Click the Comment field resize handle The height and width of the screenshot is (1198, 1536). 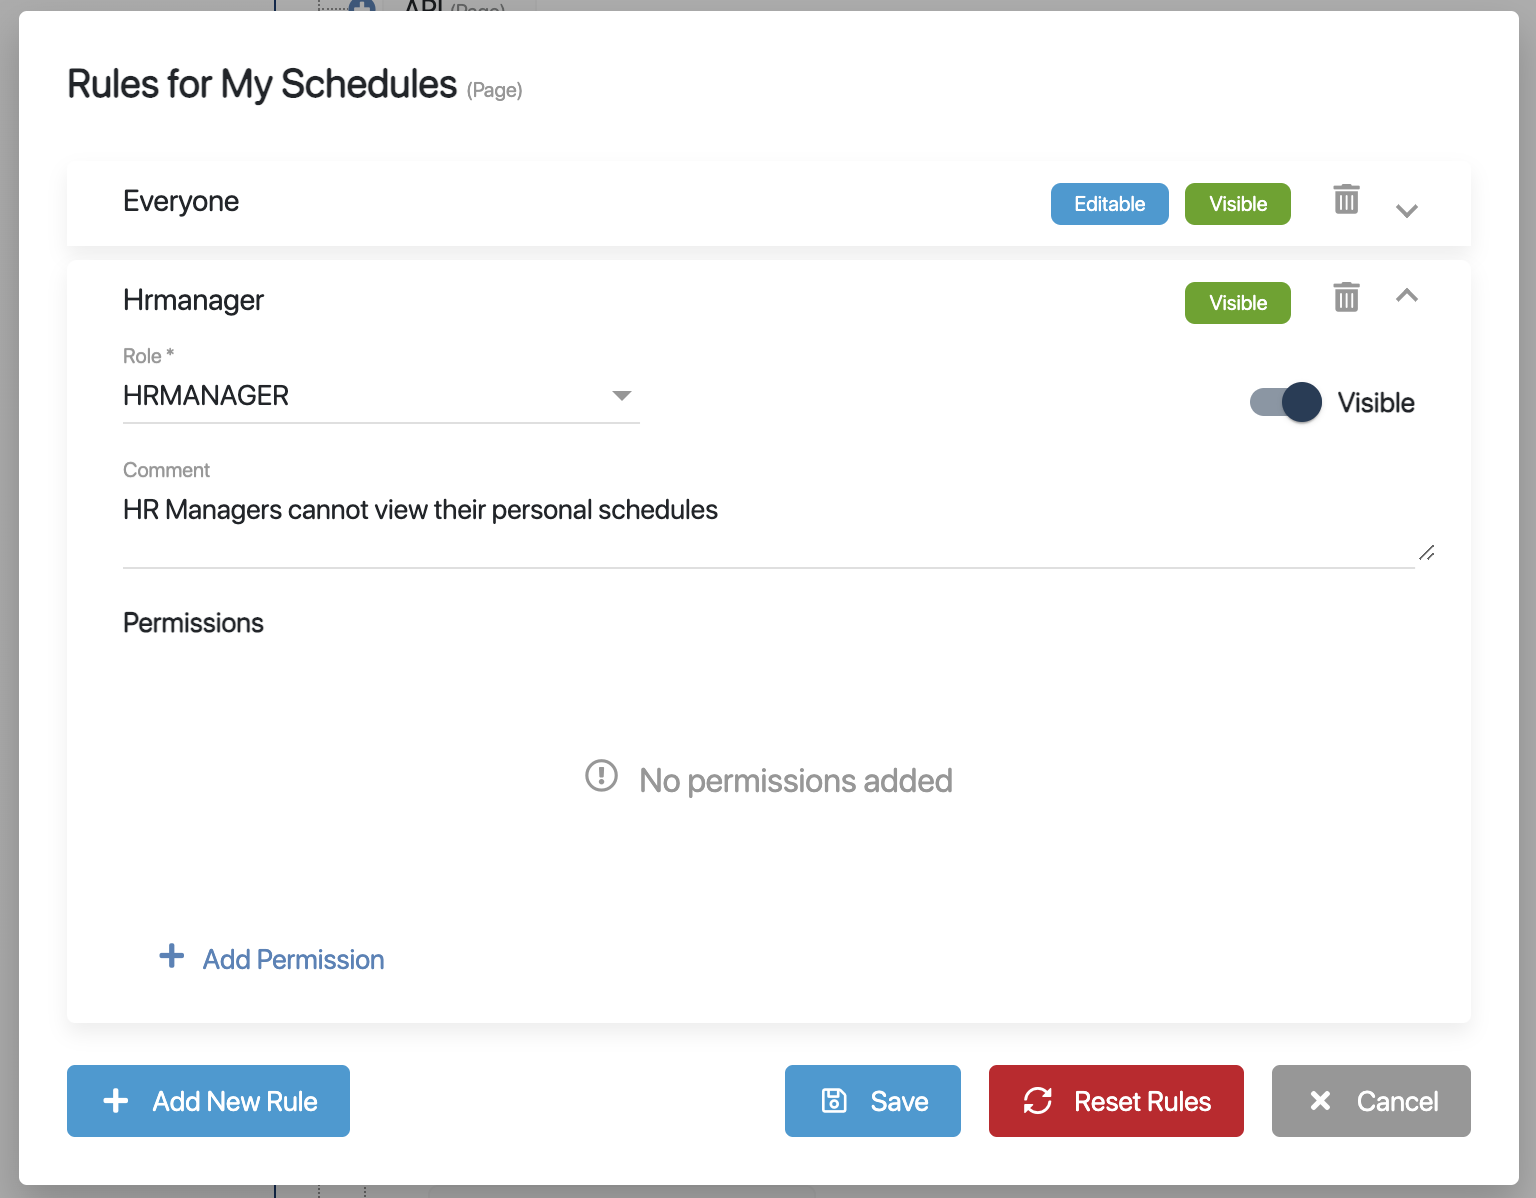pyautogui.click(x=1427, y=553)
